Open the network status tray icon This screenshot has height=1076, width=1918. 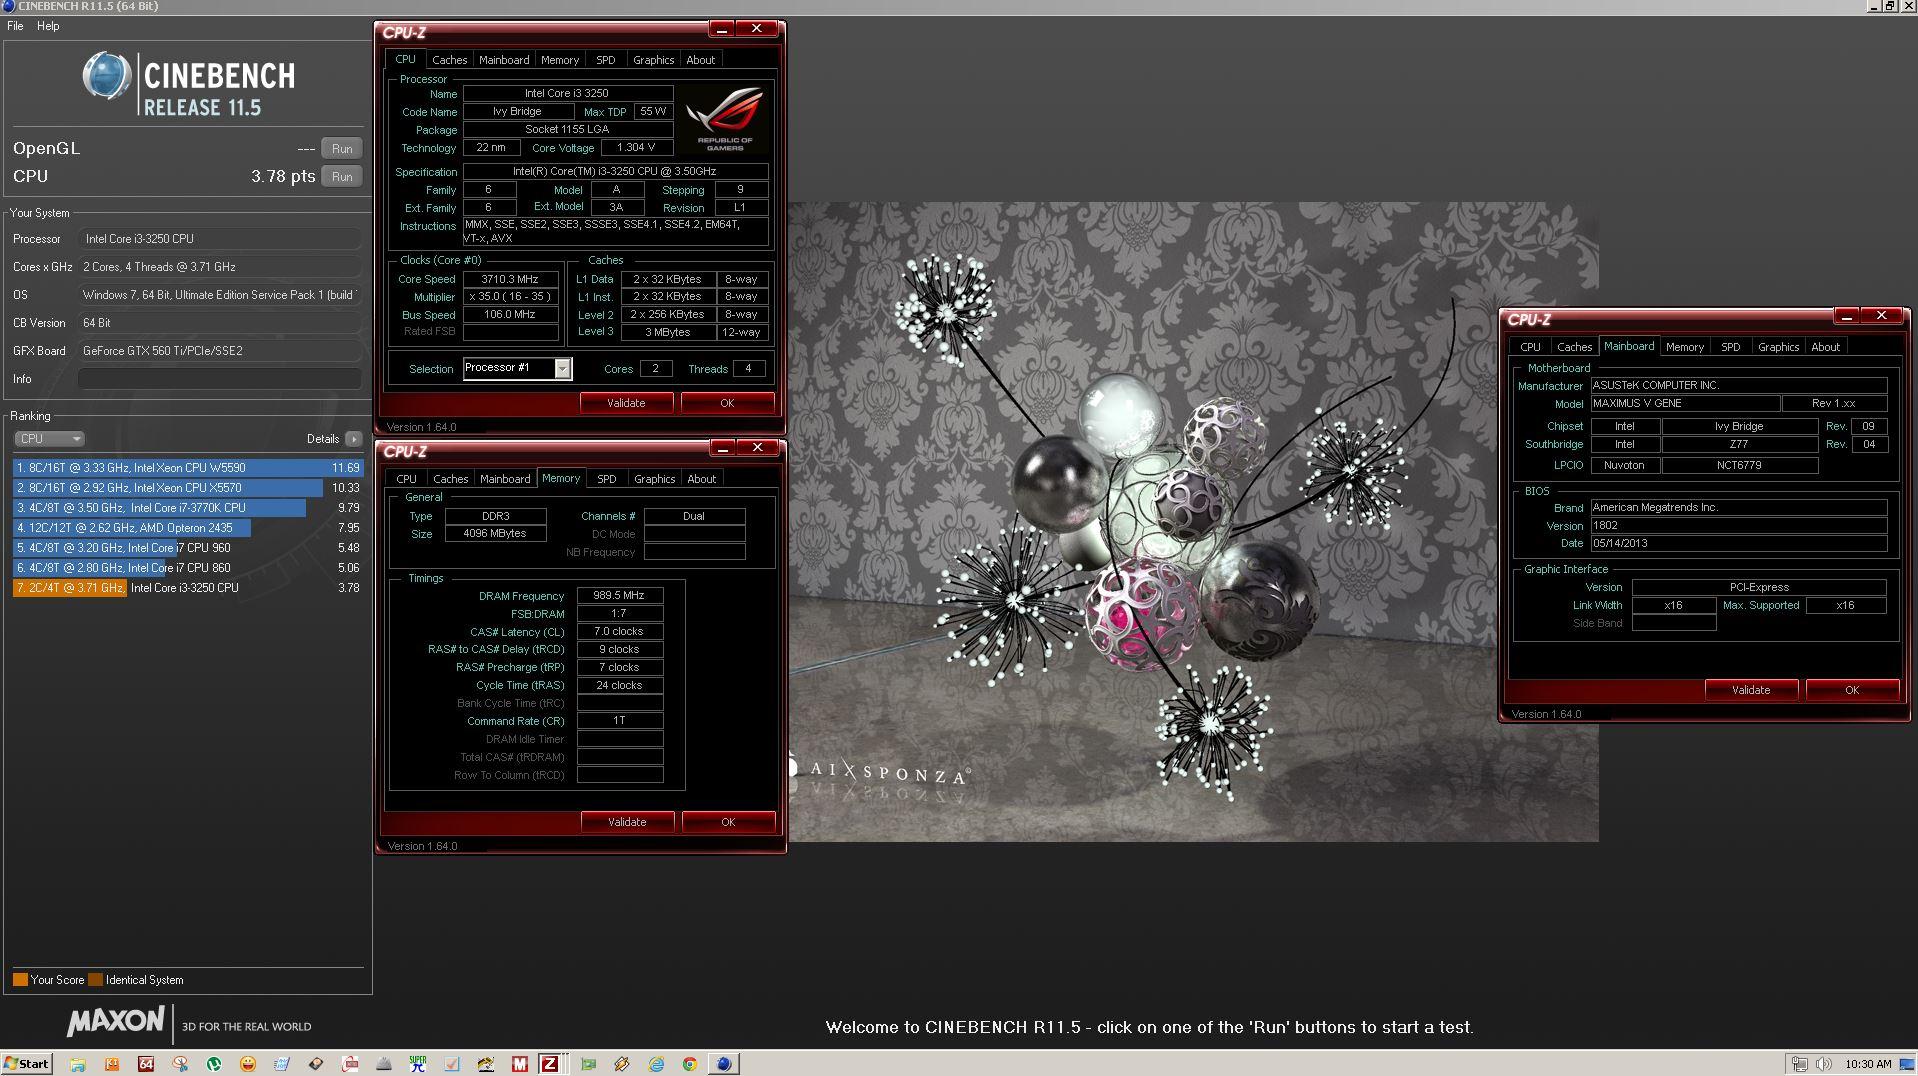pyautogui.click(x=1799, y=1064)
